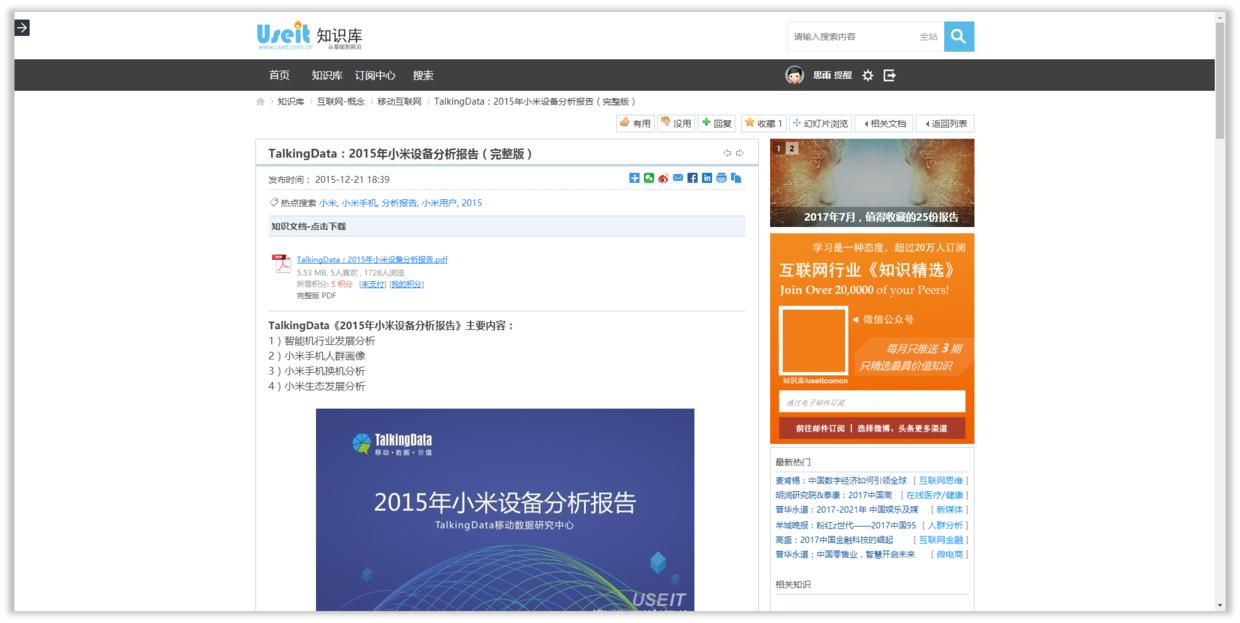
Task: Click the blue magnifier search button
Action: (x=958, y=37)
